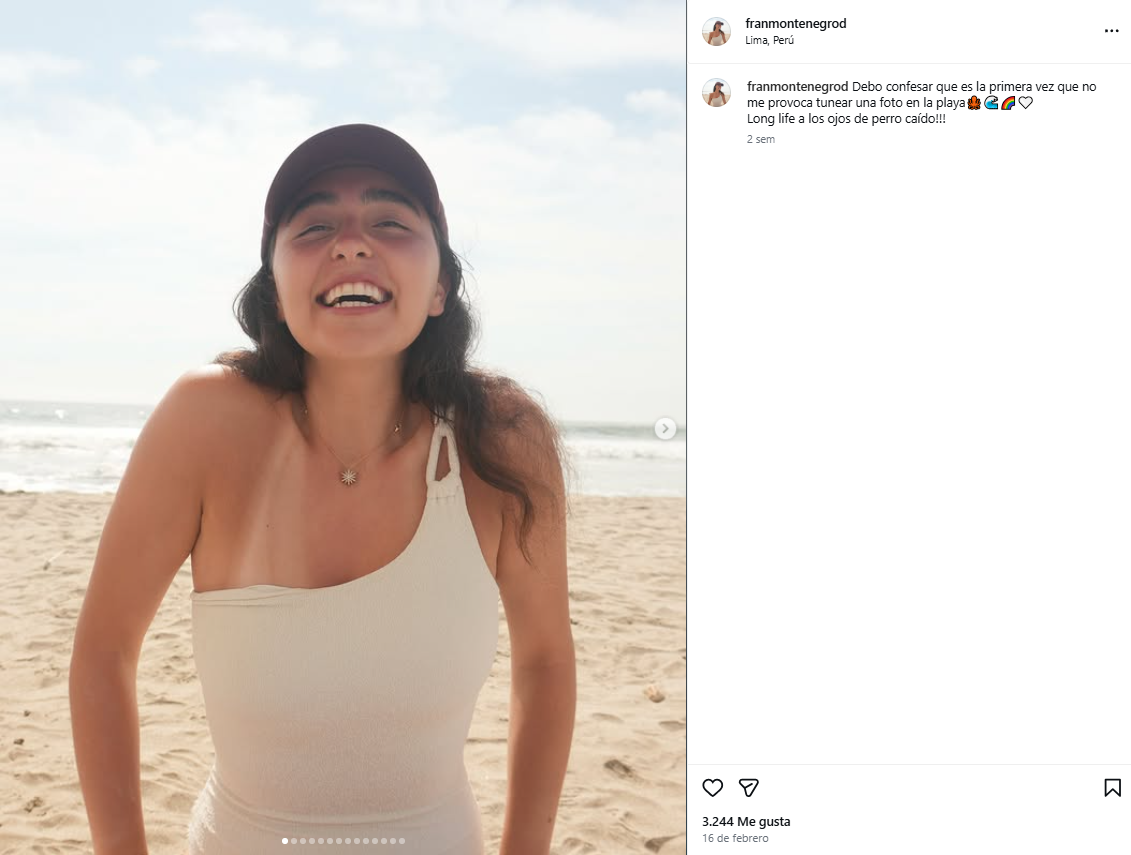Click the profile avatar beside the caption
Image resolution: width=1131 pixels, height=855 pixels.
[x=717, y=92]
